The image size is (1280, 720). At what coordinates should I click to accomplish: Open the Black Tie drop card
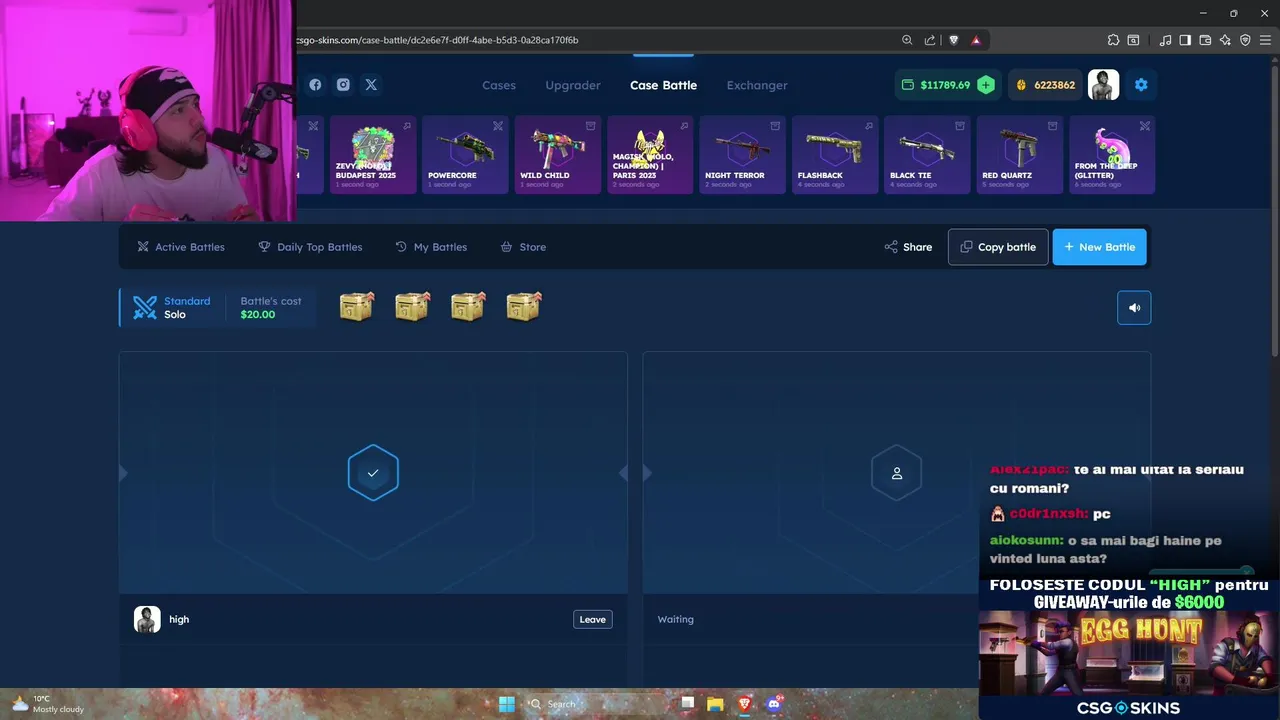(x=927, y=155)
